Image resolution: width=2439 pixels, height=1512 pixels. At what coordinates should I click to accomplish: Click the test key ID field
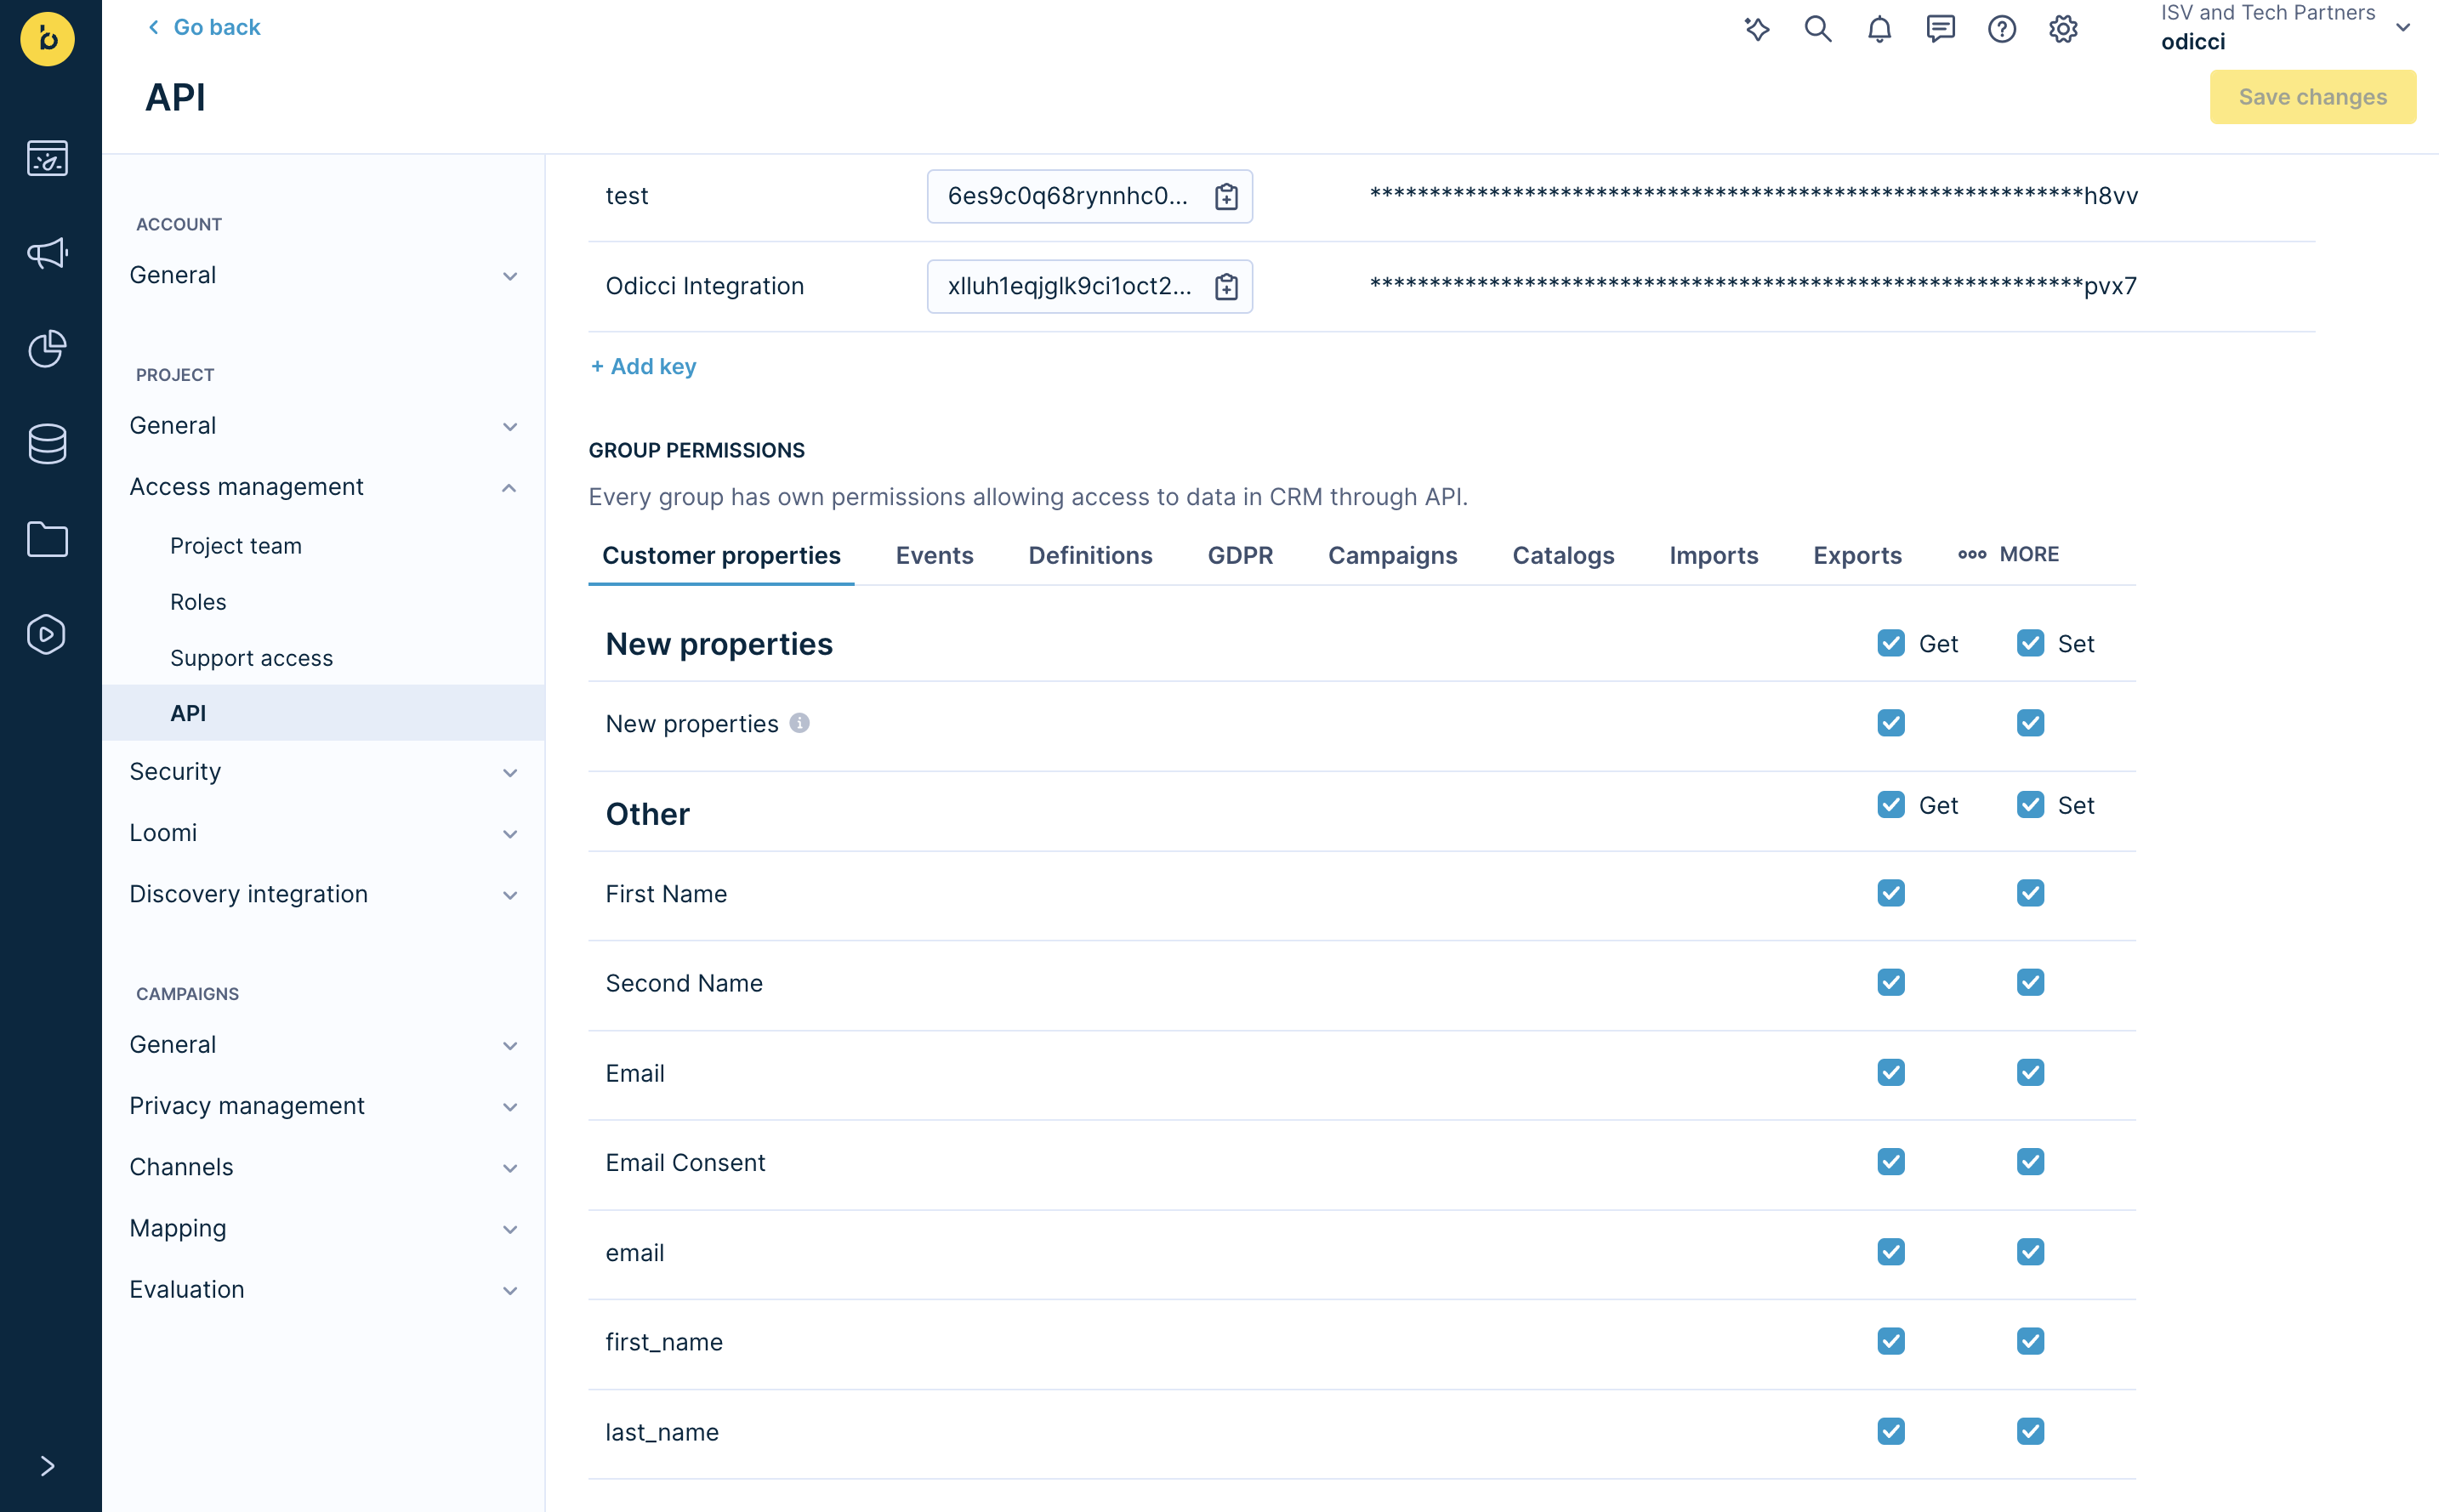[1066, 196]
